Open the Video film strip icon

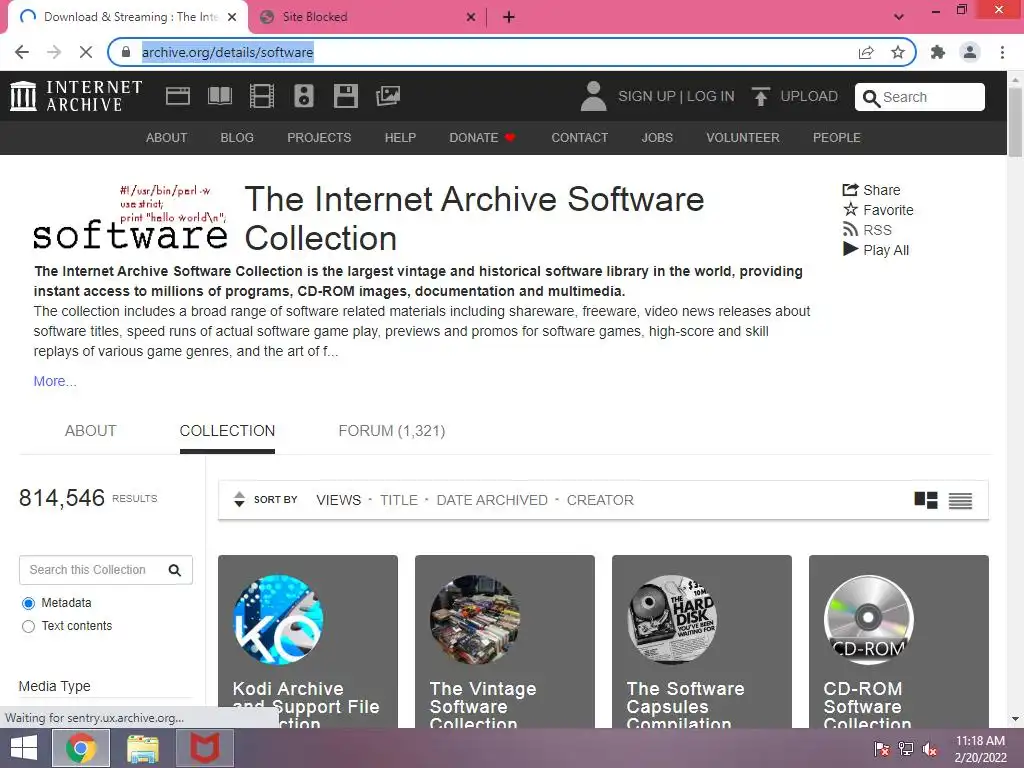tap(262, 96)
